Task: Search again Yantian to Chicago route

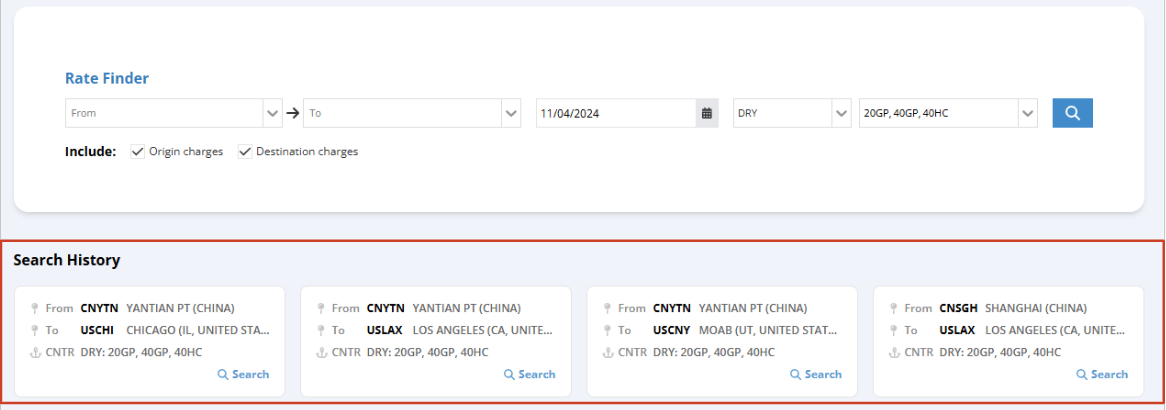Action: 243,374
